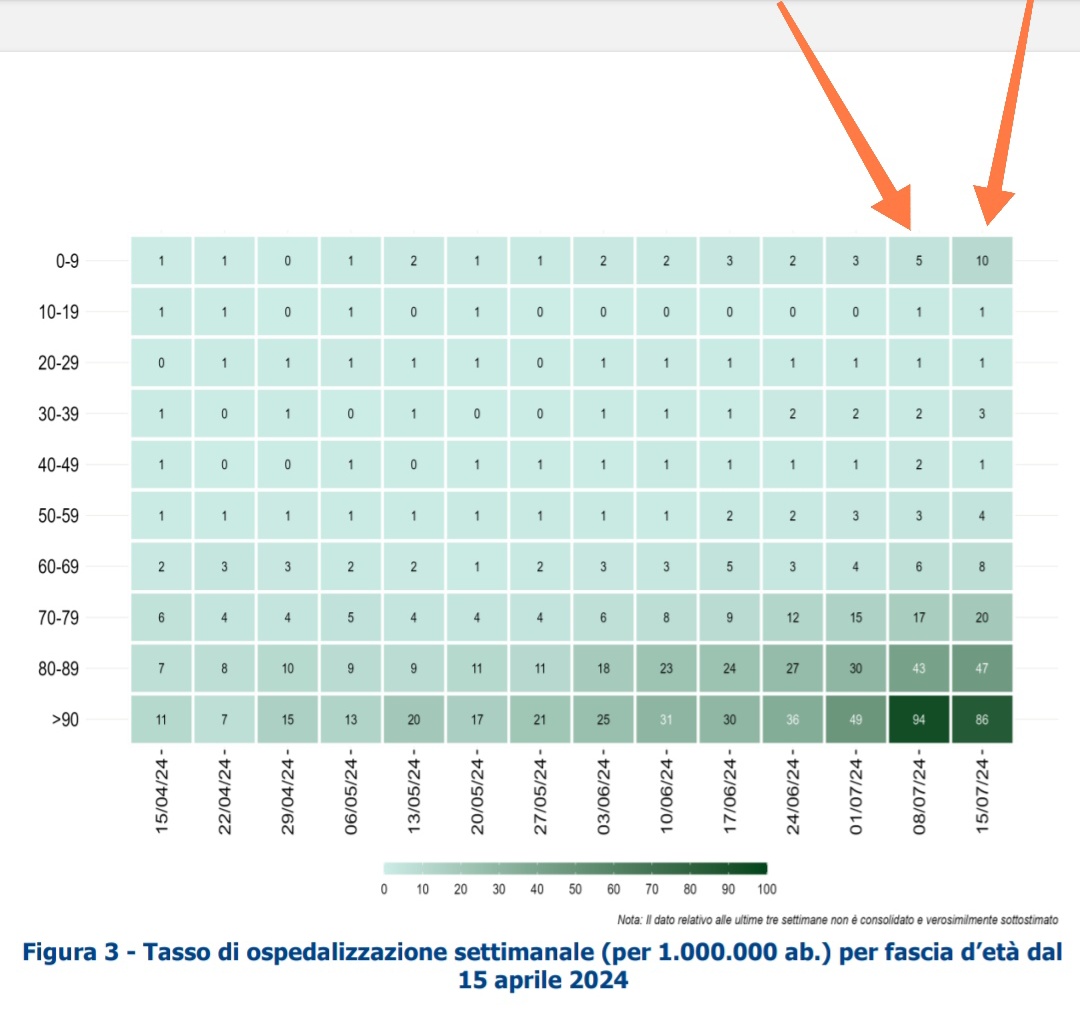Viewport: 1080px width, 1020px height.
Task: Click the legend tick label 100
Action: point(767,889)
